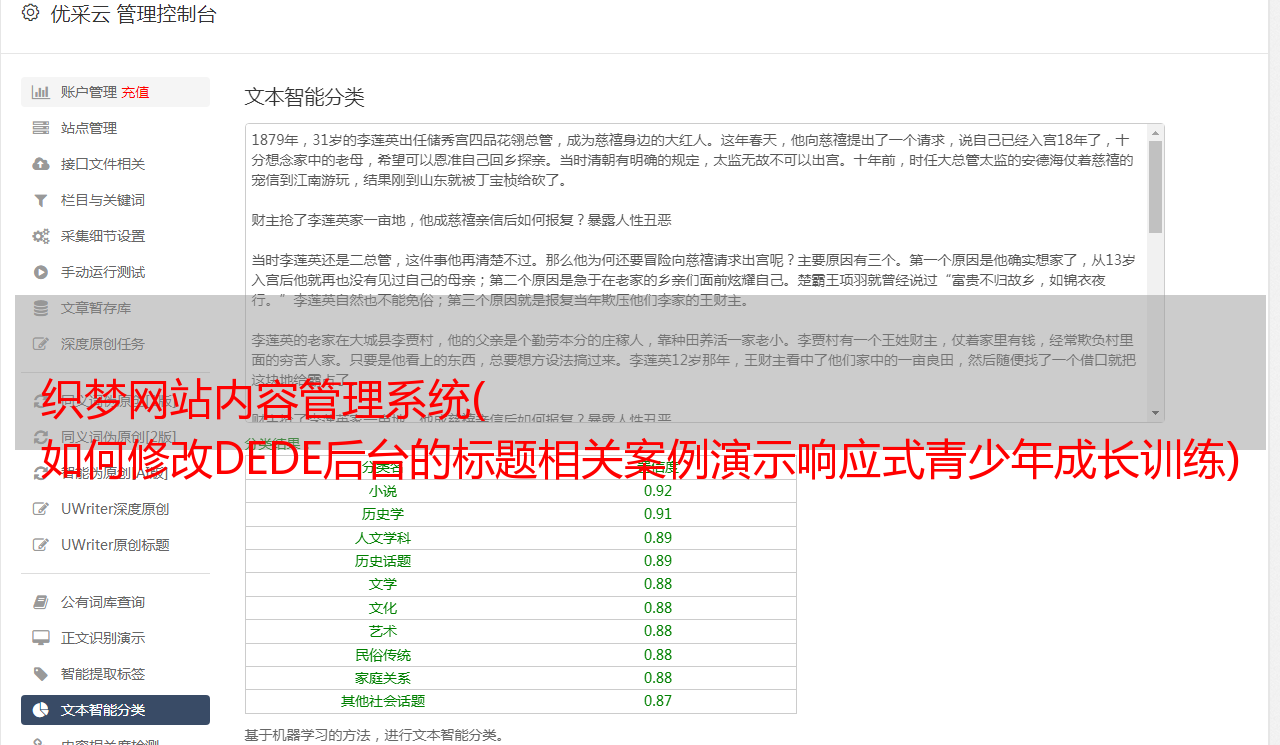Click the text area scrollbar up arrow

point(1156,132)
